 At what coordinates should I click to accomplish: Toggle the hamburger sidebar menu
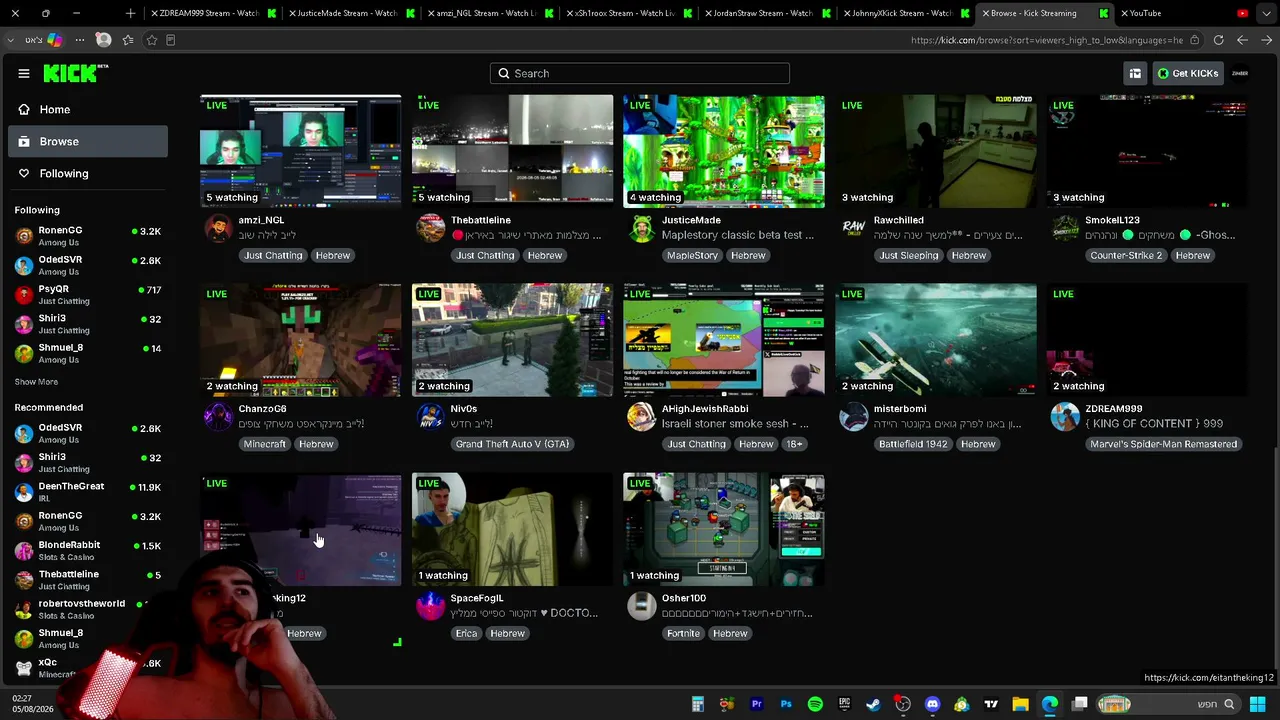[24, 73]
